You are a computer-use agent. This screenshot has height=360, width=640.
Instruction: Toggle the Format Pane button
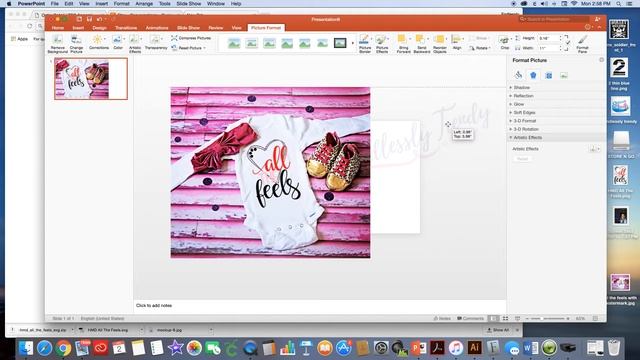coord(582,44)
